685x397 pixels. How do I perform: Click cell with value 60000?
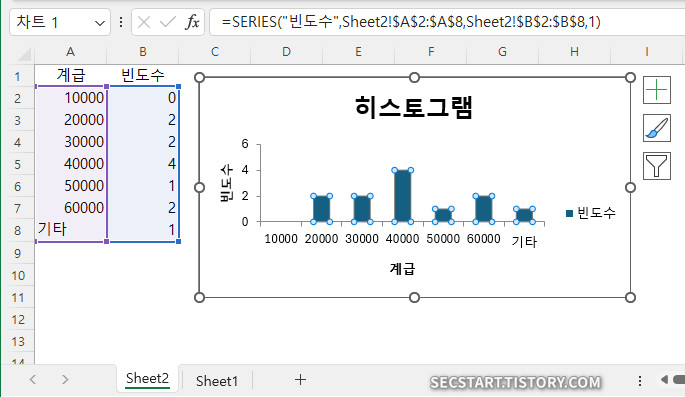coord(70,207)
